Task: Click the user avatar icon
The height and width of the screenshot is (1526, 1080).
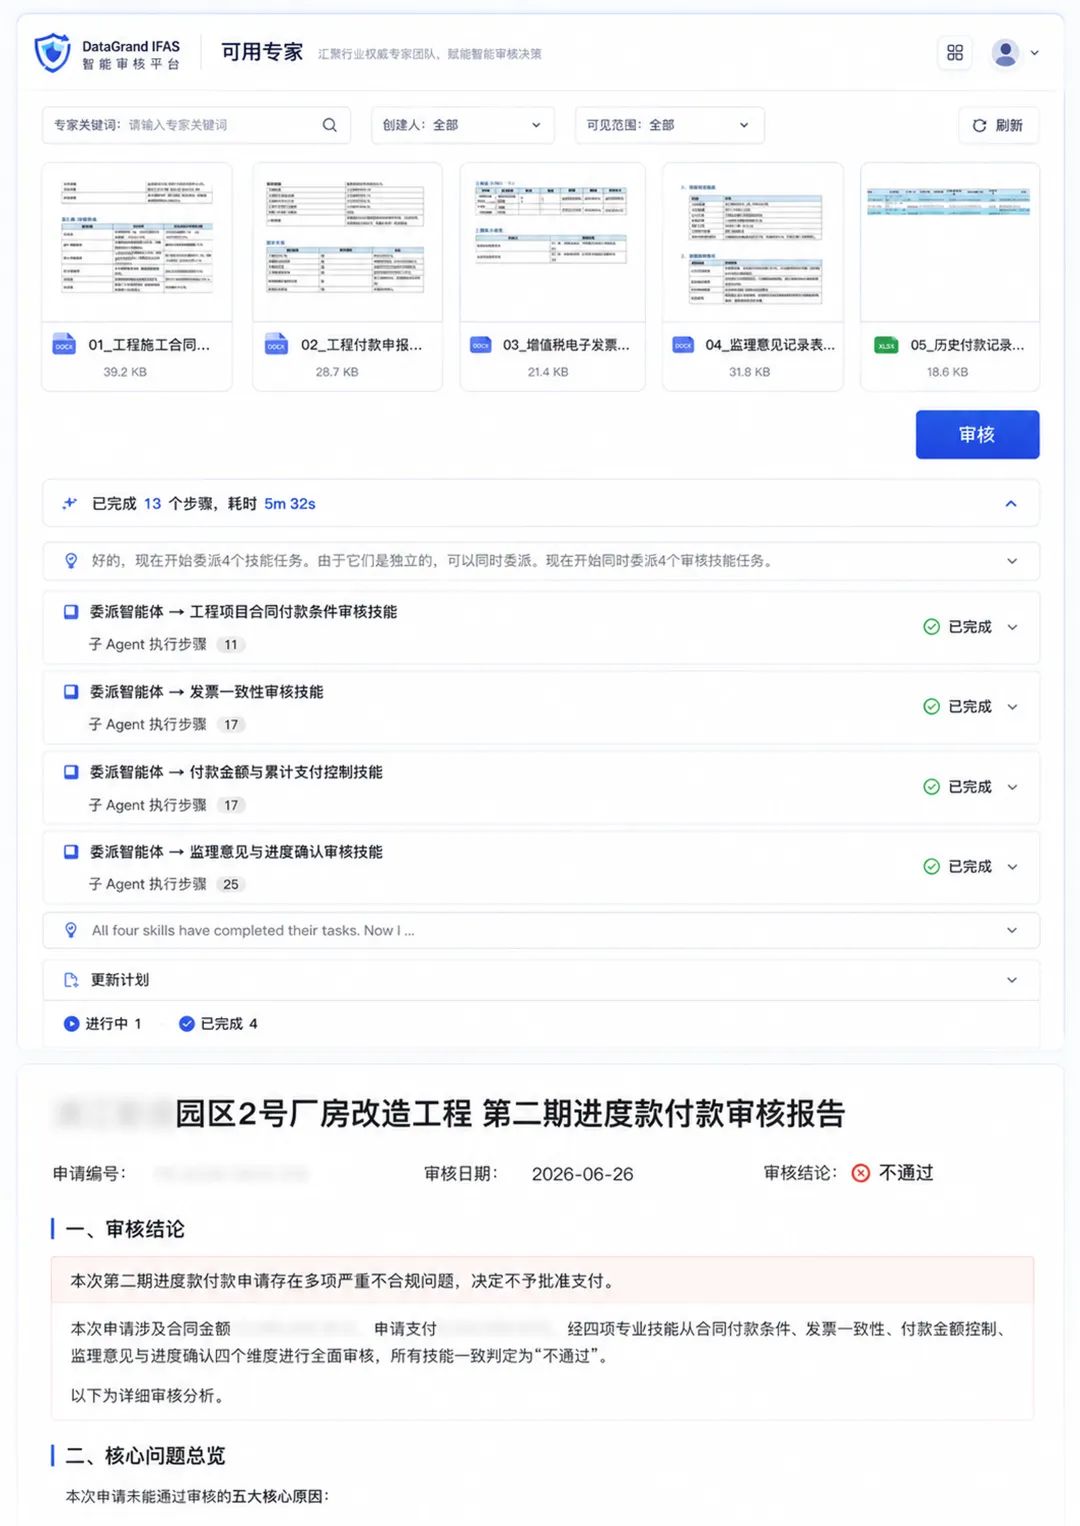Action: tap(1005, 53)
